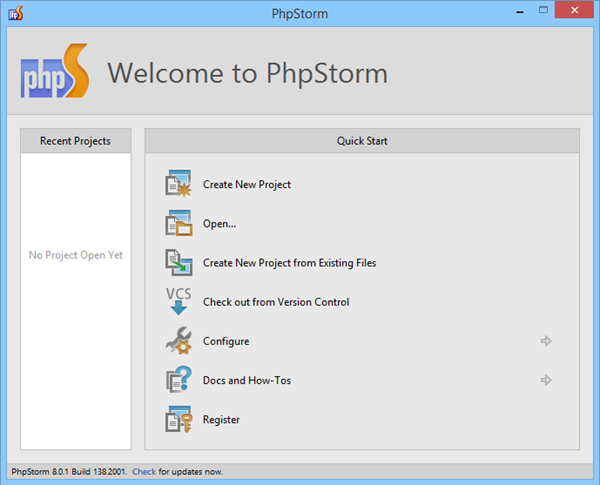Click the small PhpStorm icon in title bar

click(x=16, y=14)
